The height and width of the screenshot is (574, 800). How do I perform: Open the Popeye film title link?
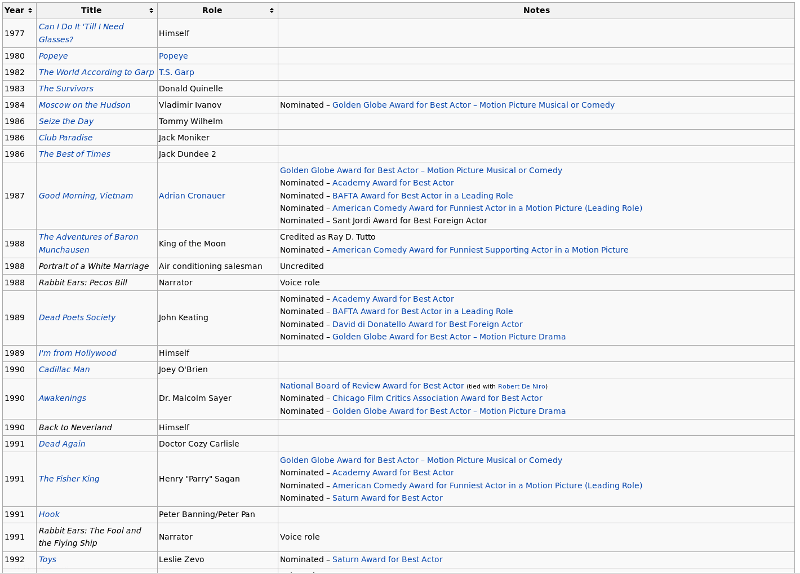(x=53, y=56)
